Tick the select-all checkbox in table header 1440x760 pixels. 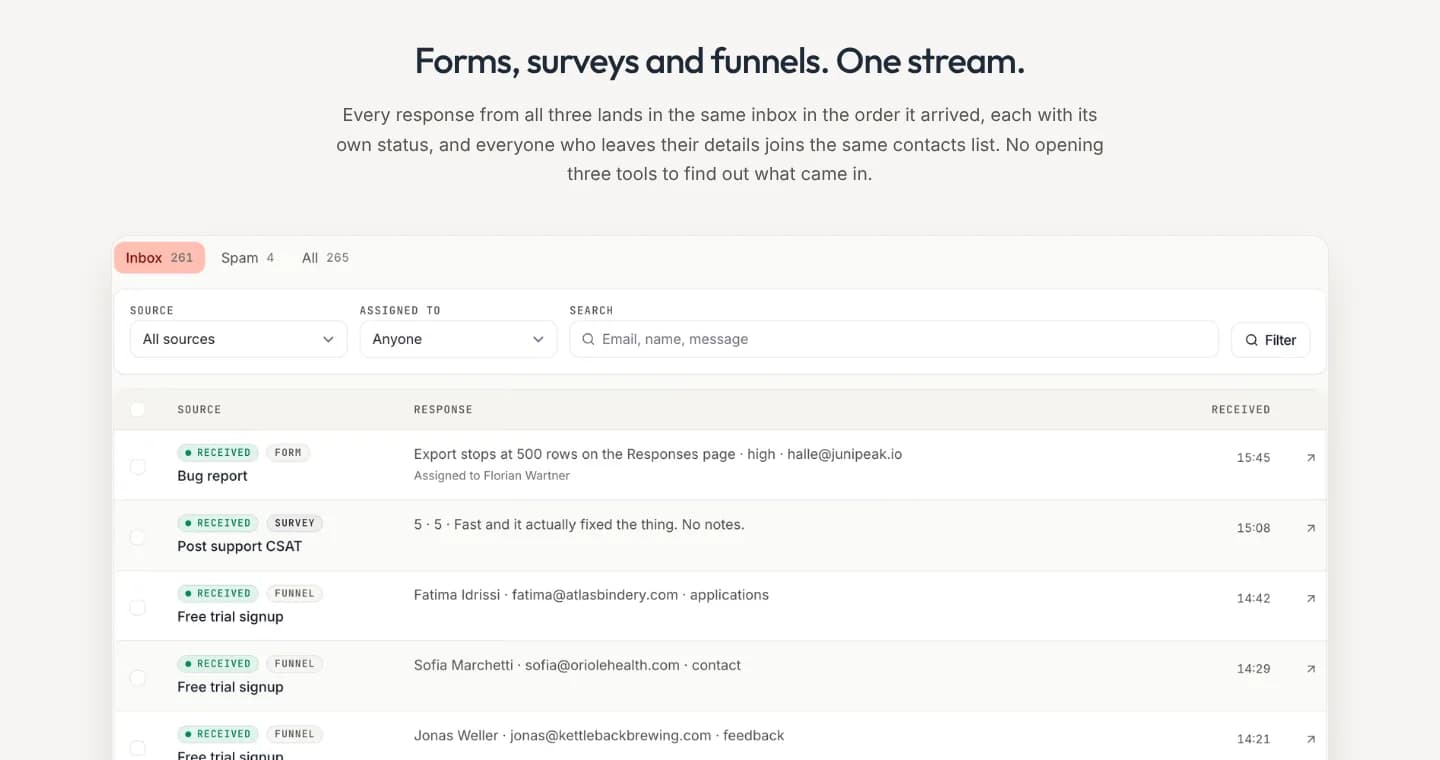point(138,409)
